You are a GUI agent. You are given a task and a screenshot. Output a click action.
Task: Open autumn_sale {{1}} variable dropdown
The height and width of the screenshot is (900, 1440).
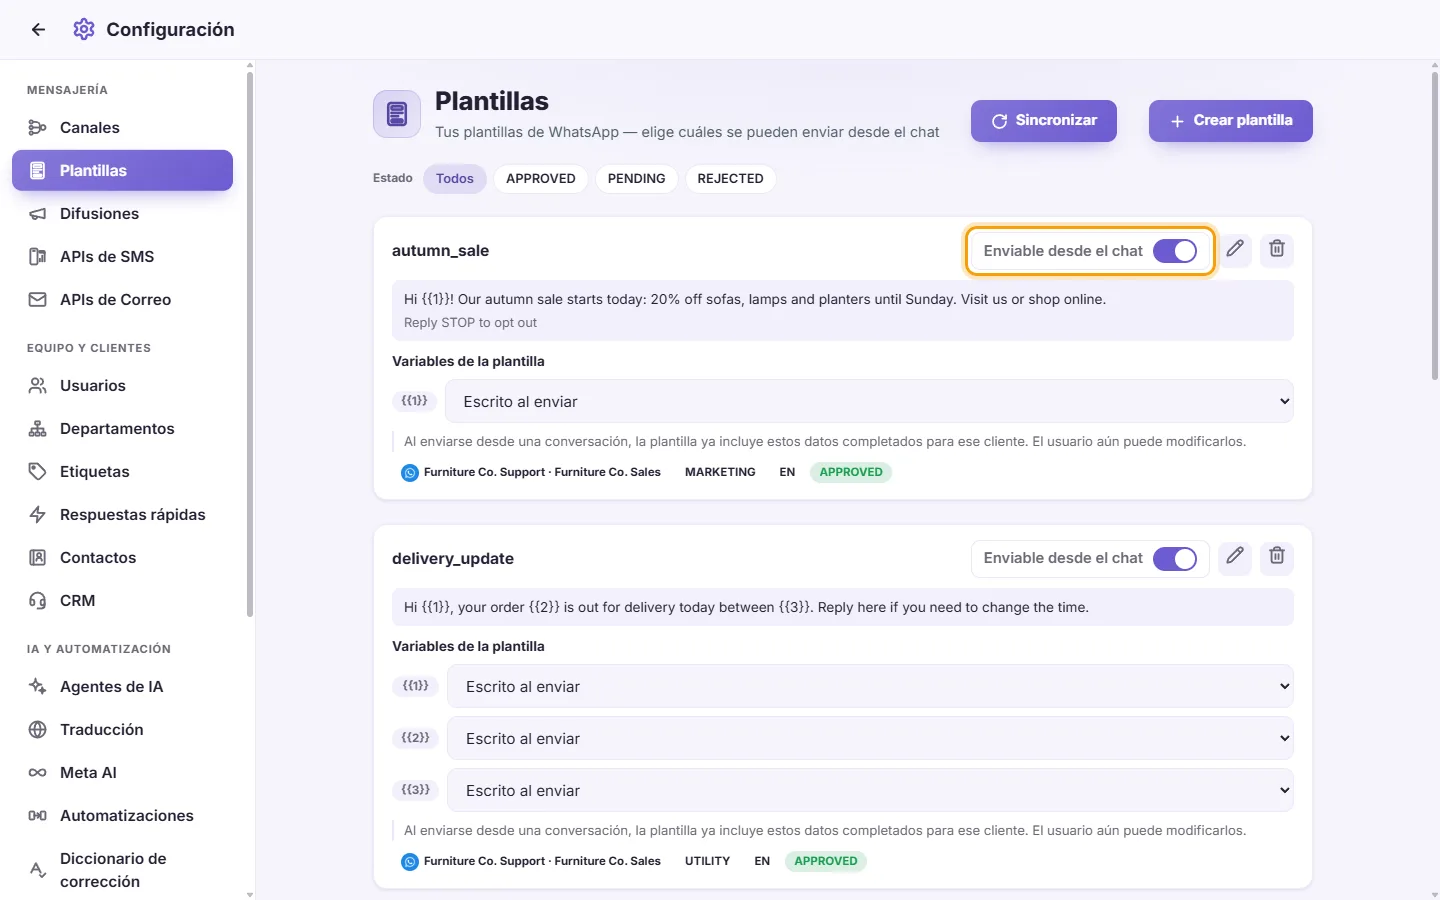(869, 401)
